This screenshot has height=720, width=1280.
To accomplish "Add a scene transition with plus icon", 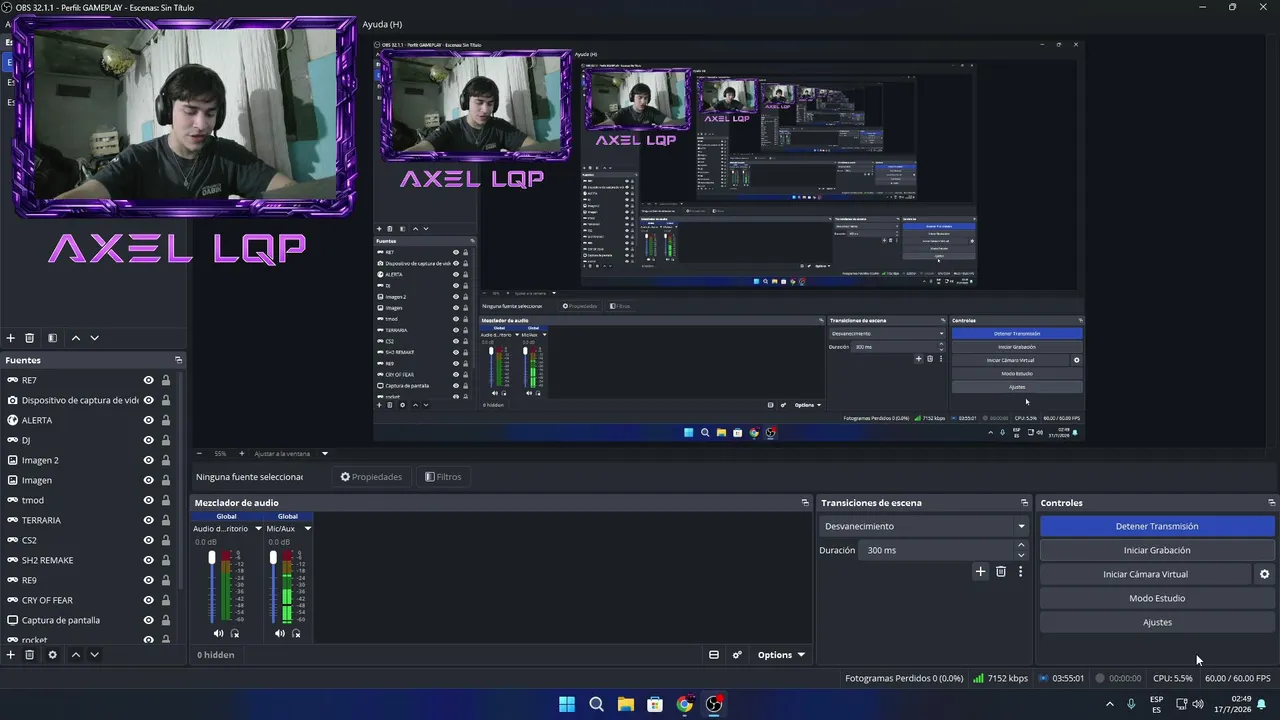I will [980, 572].
